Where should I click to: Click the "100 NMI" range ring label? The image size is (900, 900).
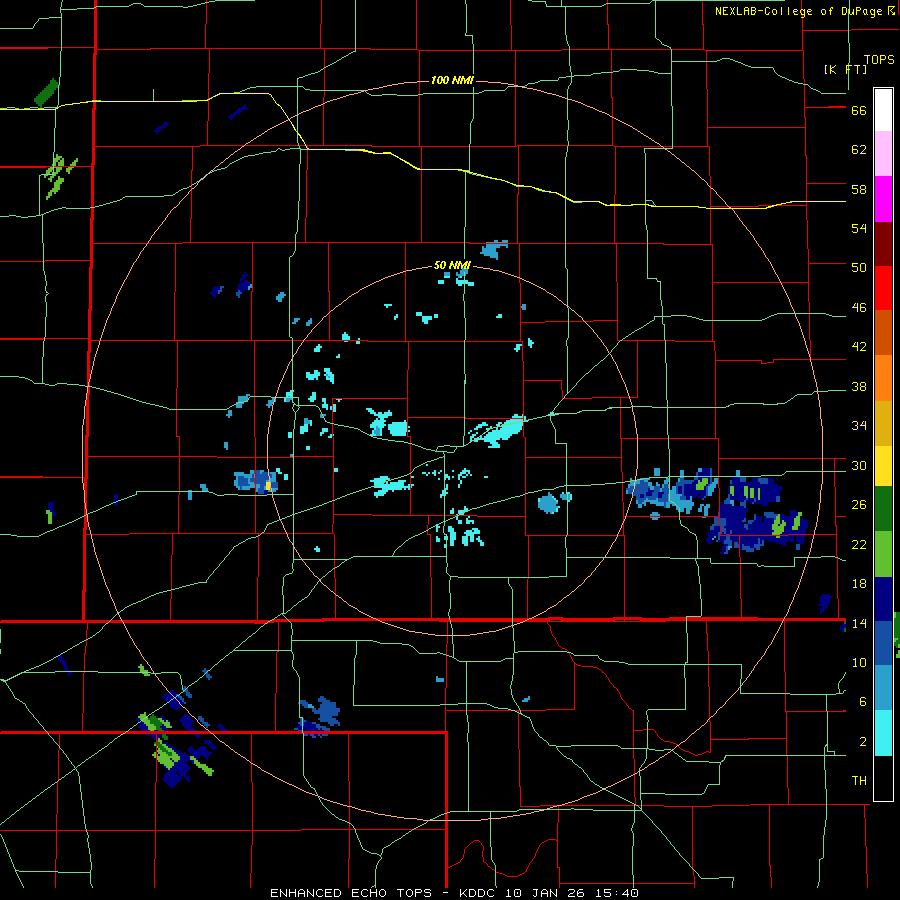coord(452,80)
